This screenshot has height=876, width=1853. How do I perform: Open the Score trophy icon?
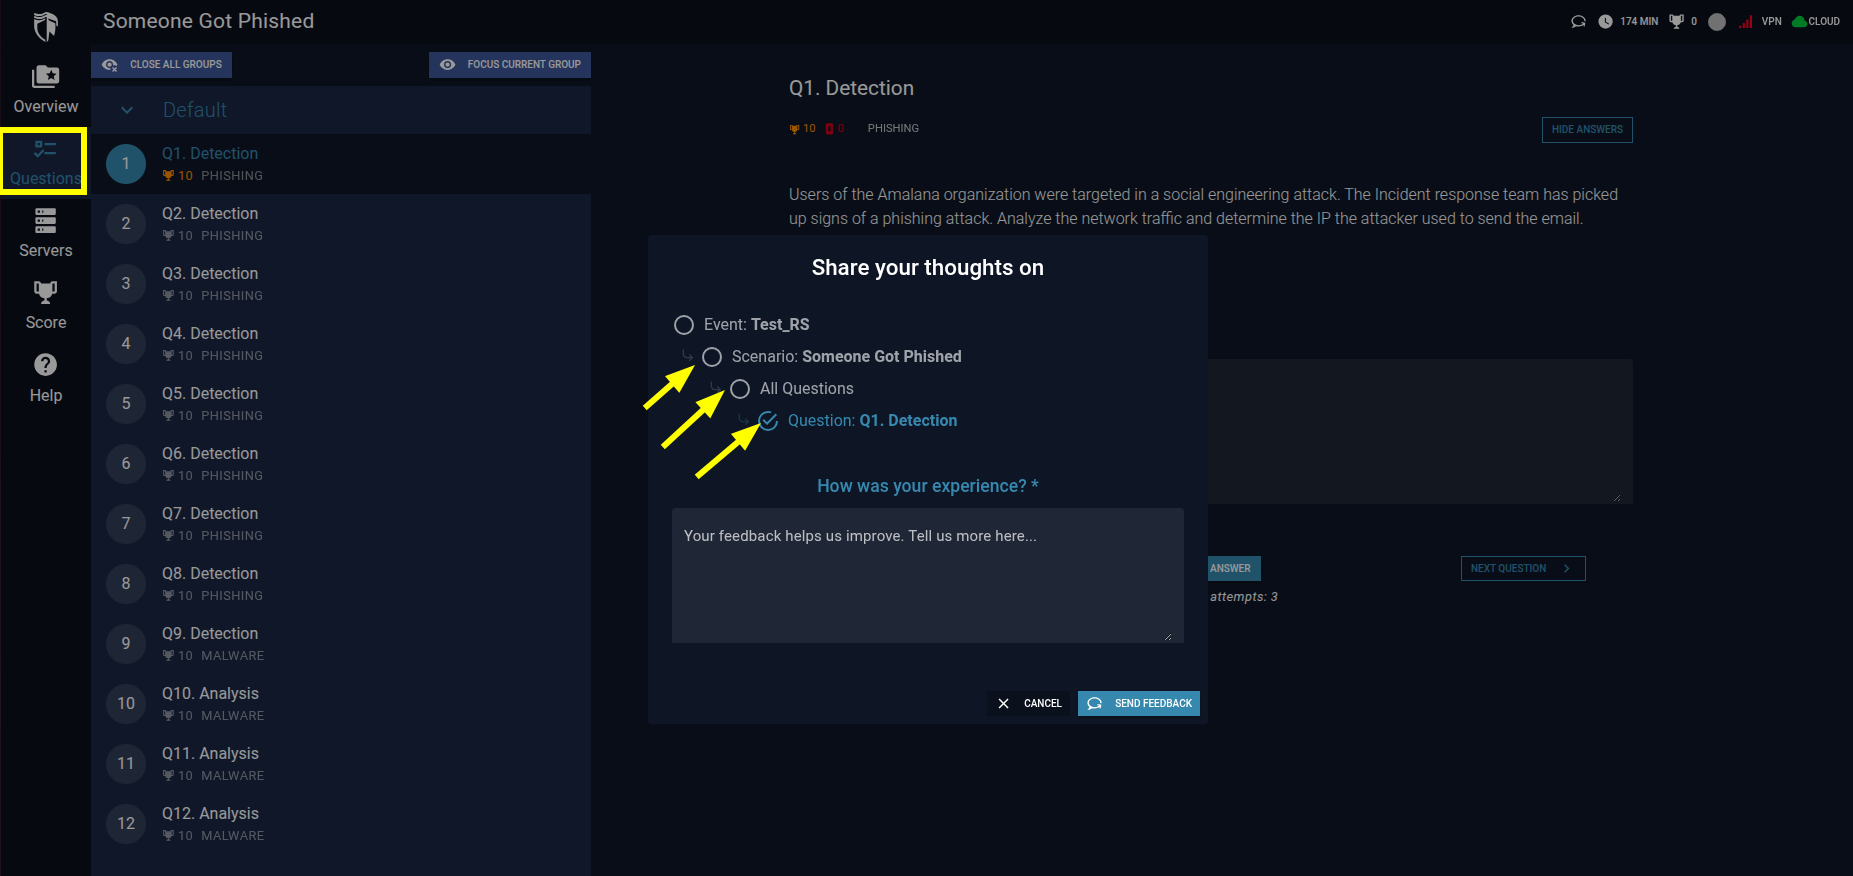click(45, 292)
